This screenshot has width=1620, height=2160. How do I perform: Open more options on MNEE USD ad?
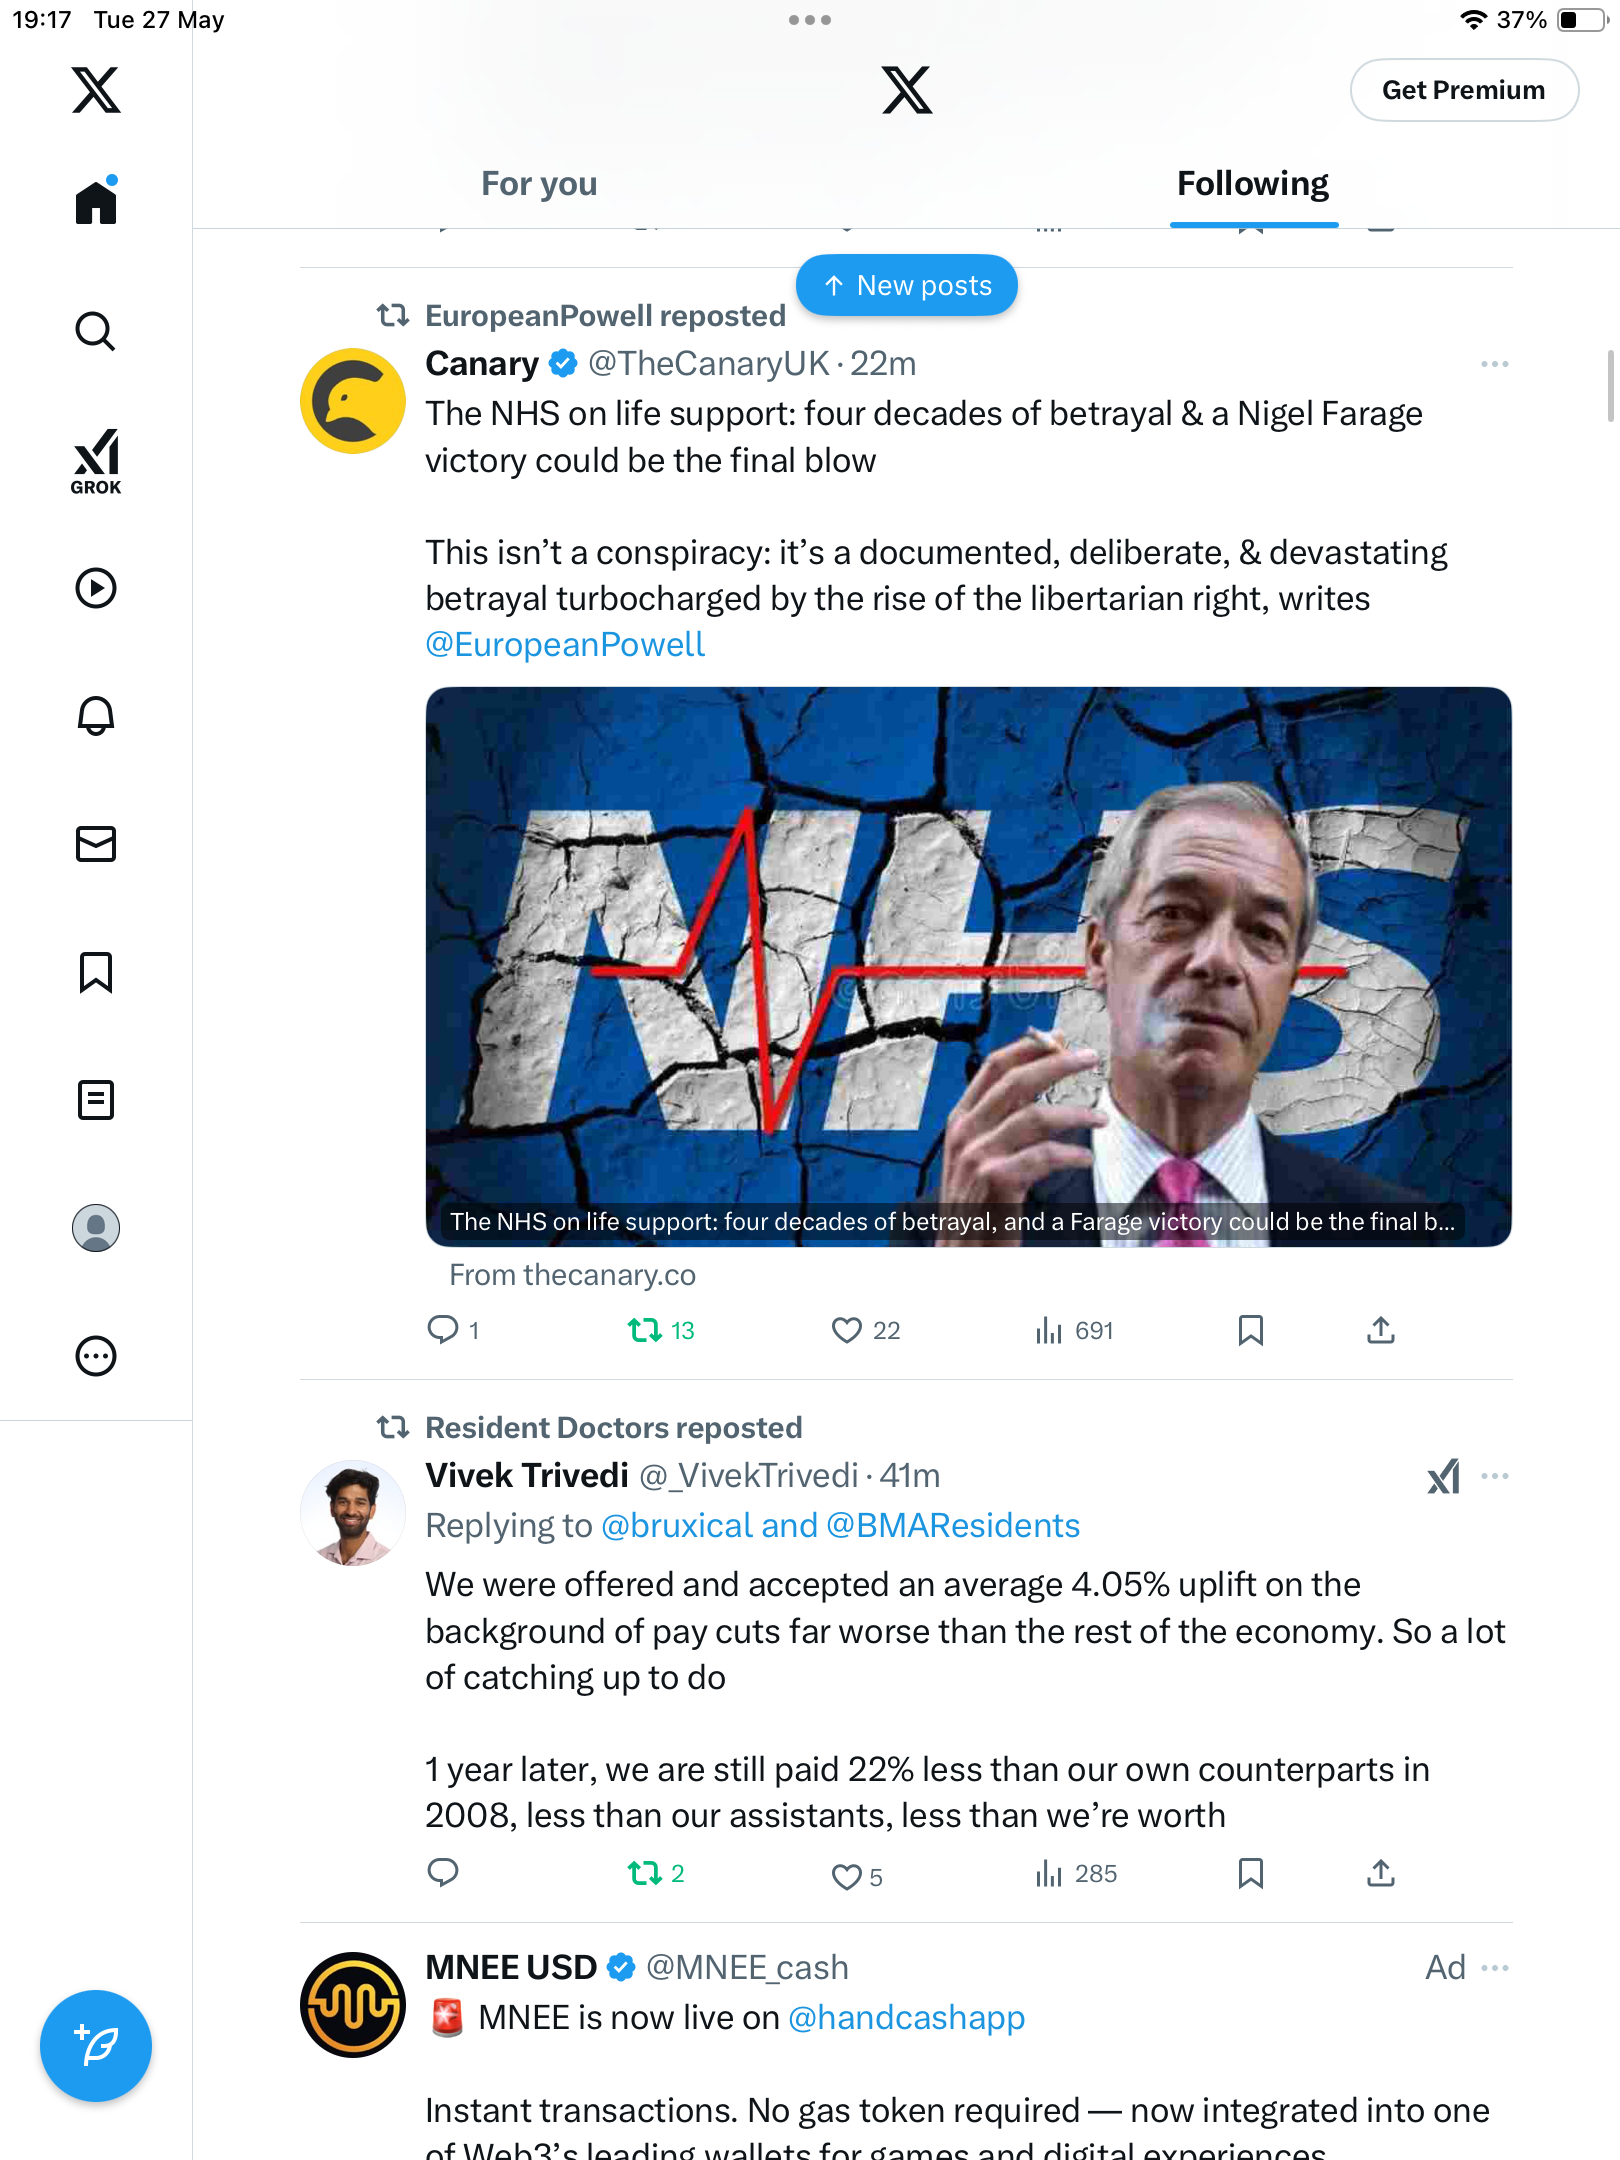point(1495,1968)
